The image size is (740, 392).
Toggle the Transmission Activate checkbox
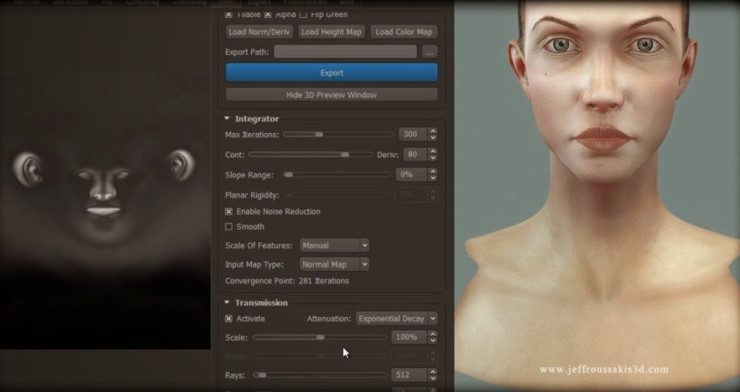click(x=229, y=318)
